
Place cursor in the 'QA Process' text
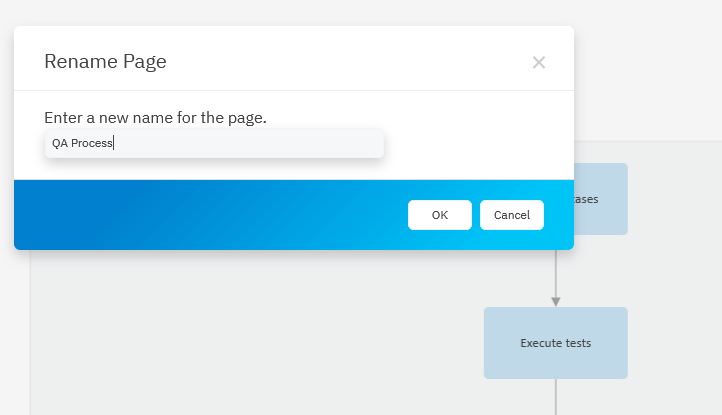coord(82,143)
